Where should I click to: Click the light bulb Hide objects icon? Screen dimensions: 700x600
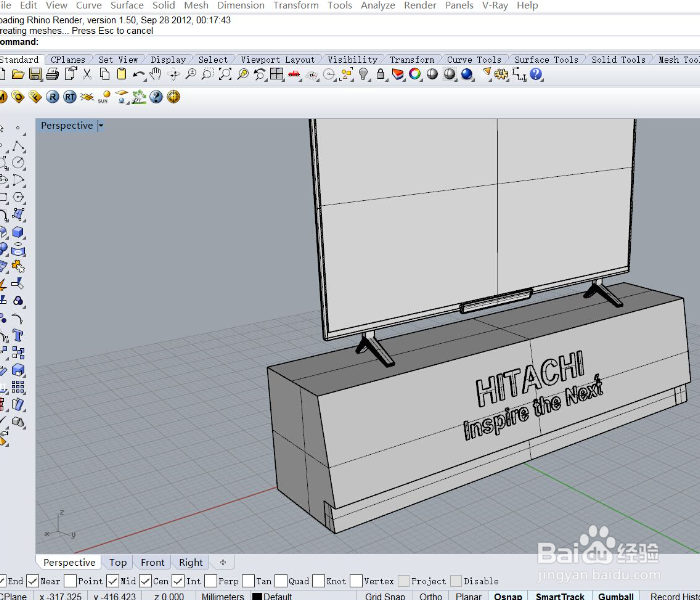point(364,74)
